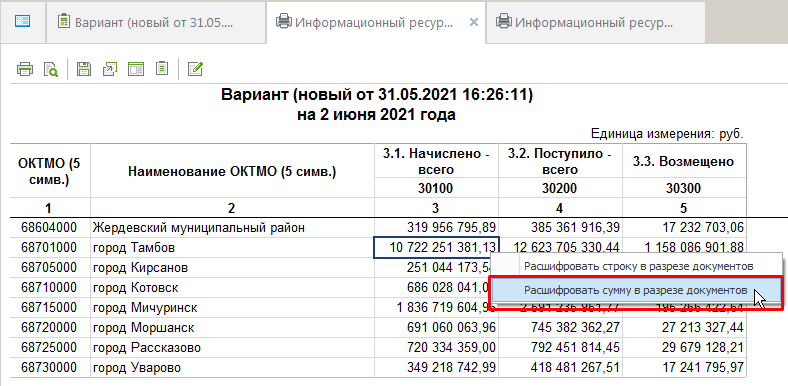This screenshot has height=386, width=788.
Task: Close the active 'Информационный ресур...' tab
Action: 473,22
